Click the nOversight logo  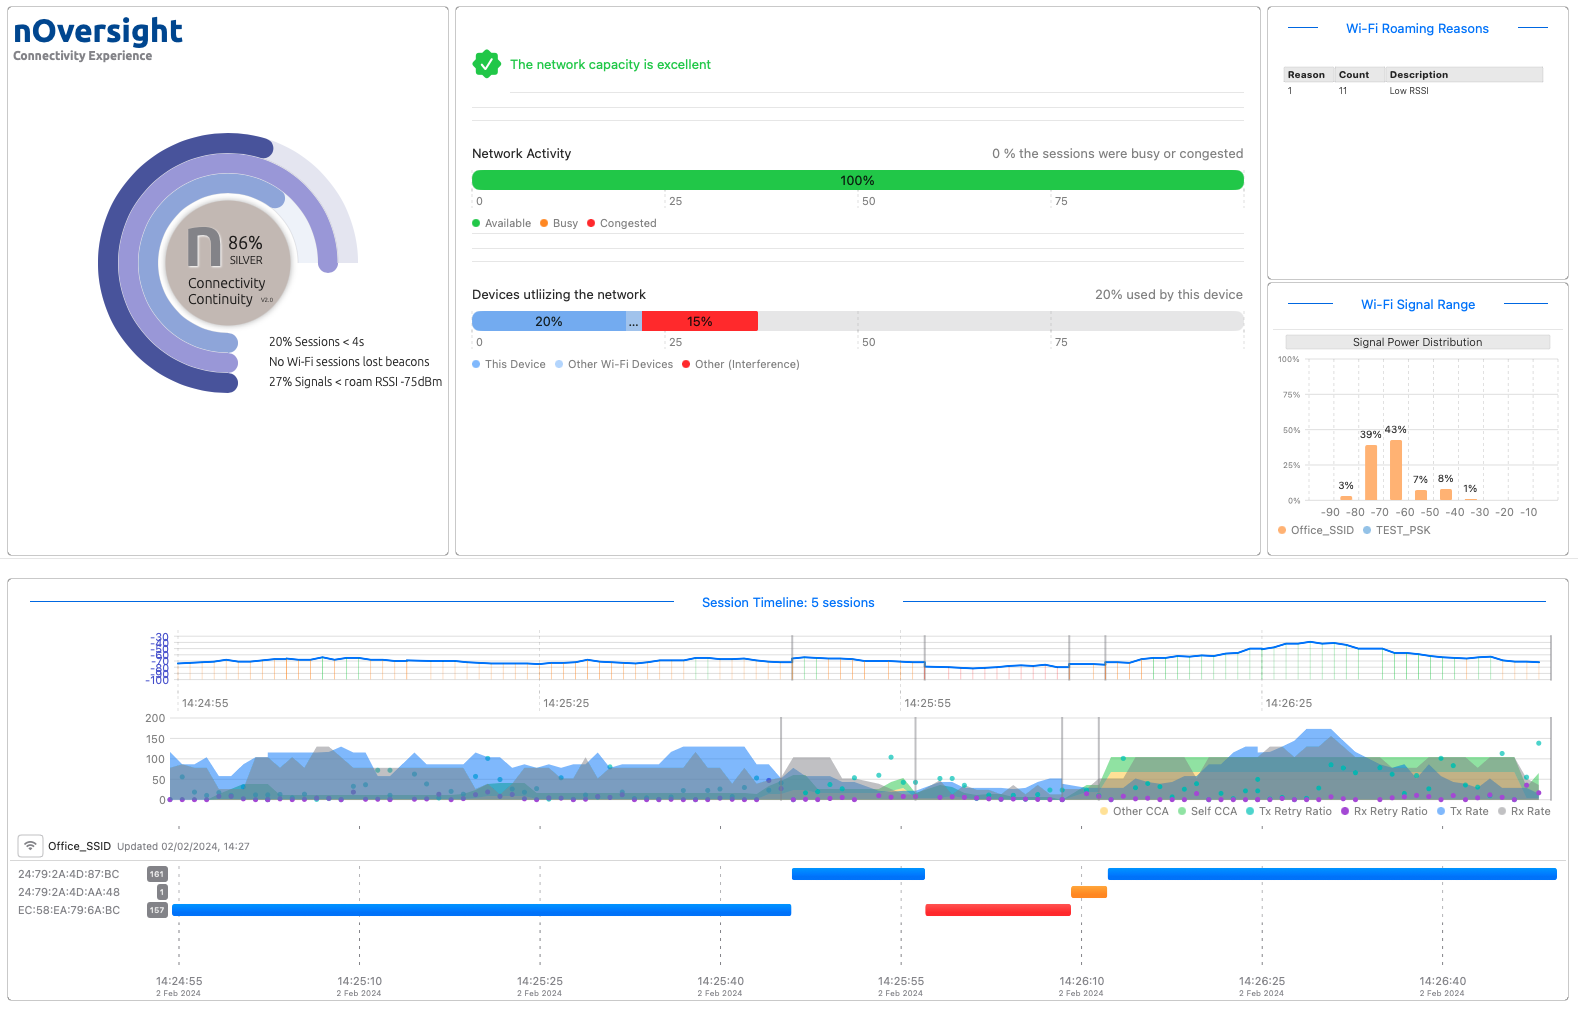click(x=98, y=32)
